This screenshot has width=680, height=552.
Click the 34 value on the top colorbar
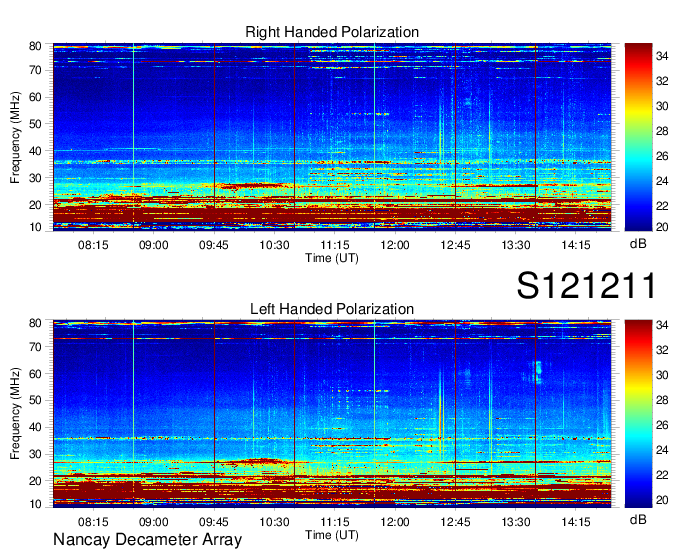click(x=662, y=56)
